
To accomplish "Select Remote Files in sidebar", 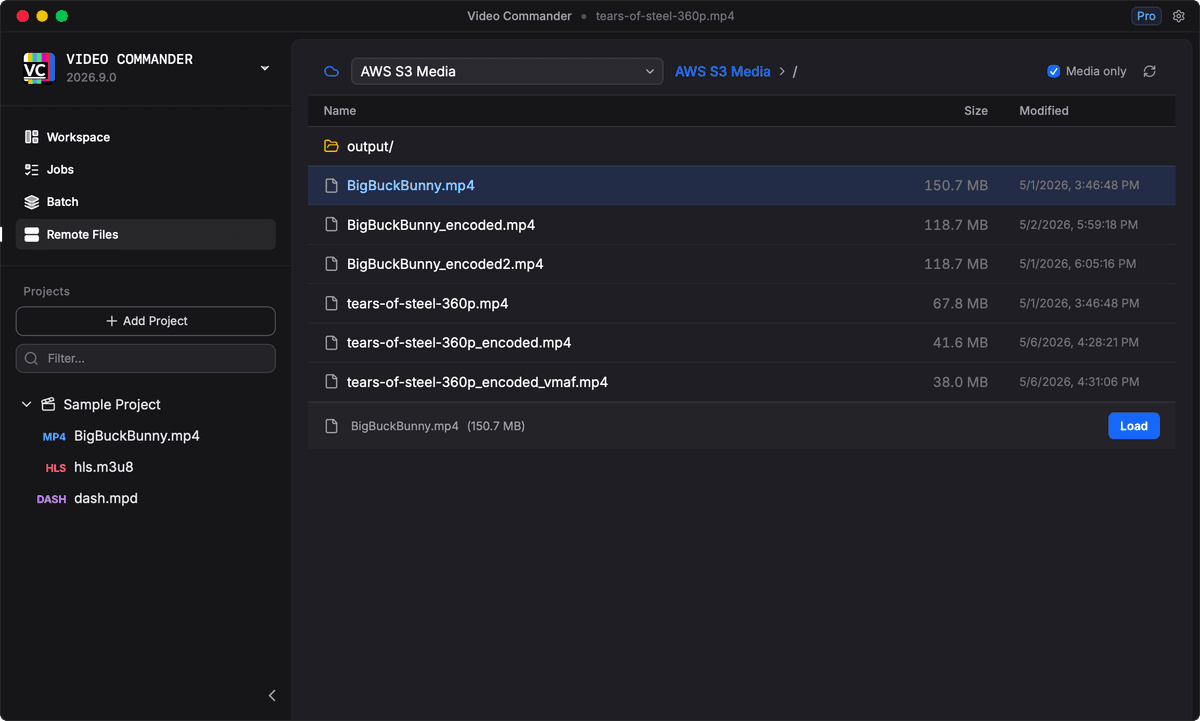I will pos(146,234).
